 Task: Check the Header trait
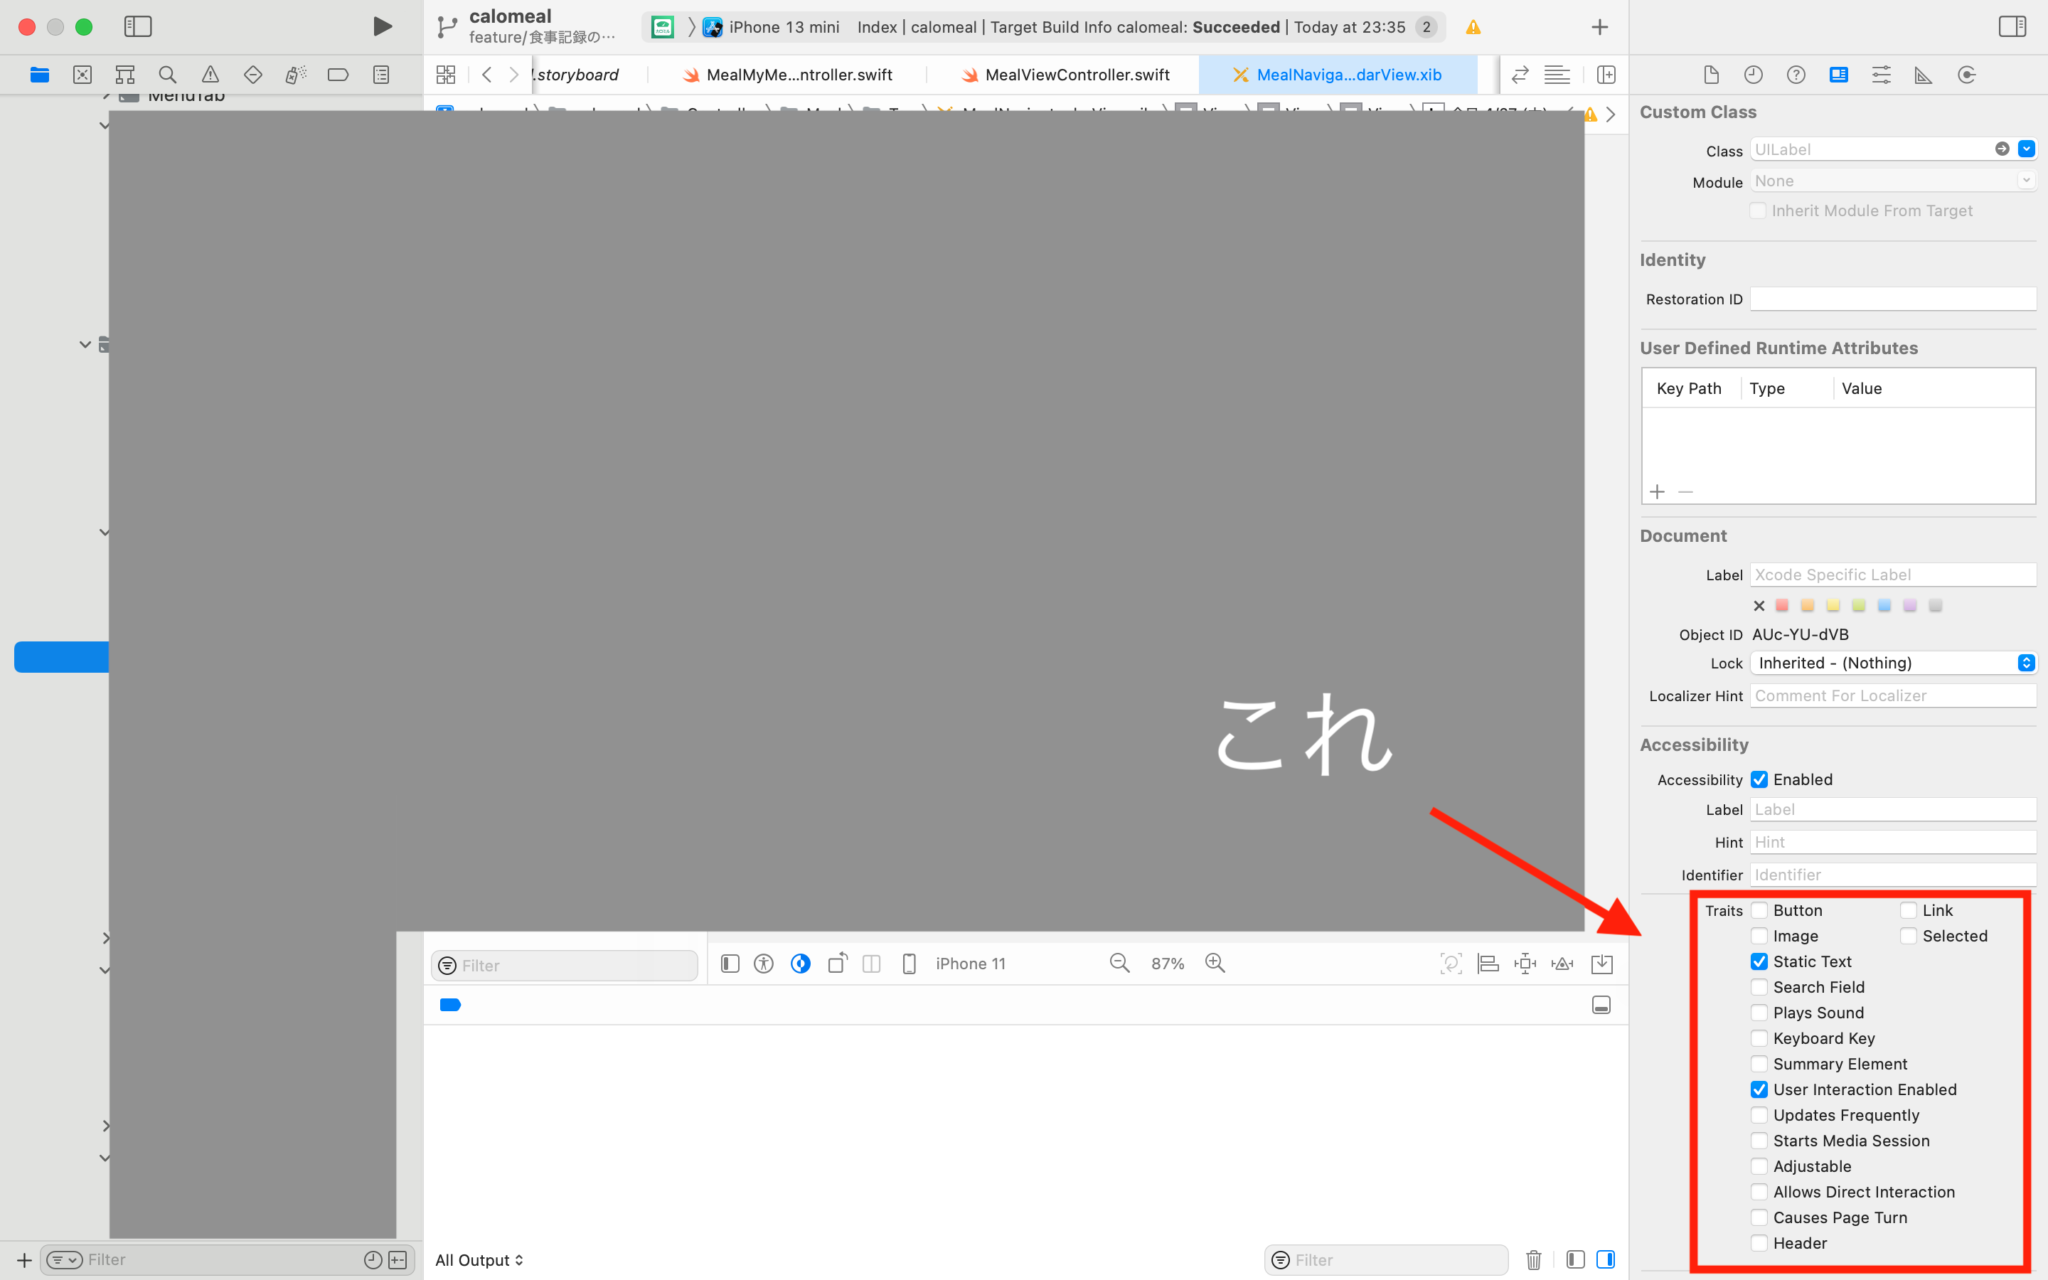tap(1759, 1243)
